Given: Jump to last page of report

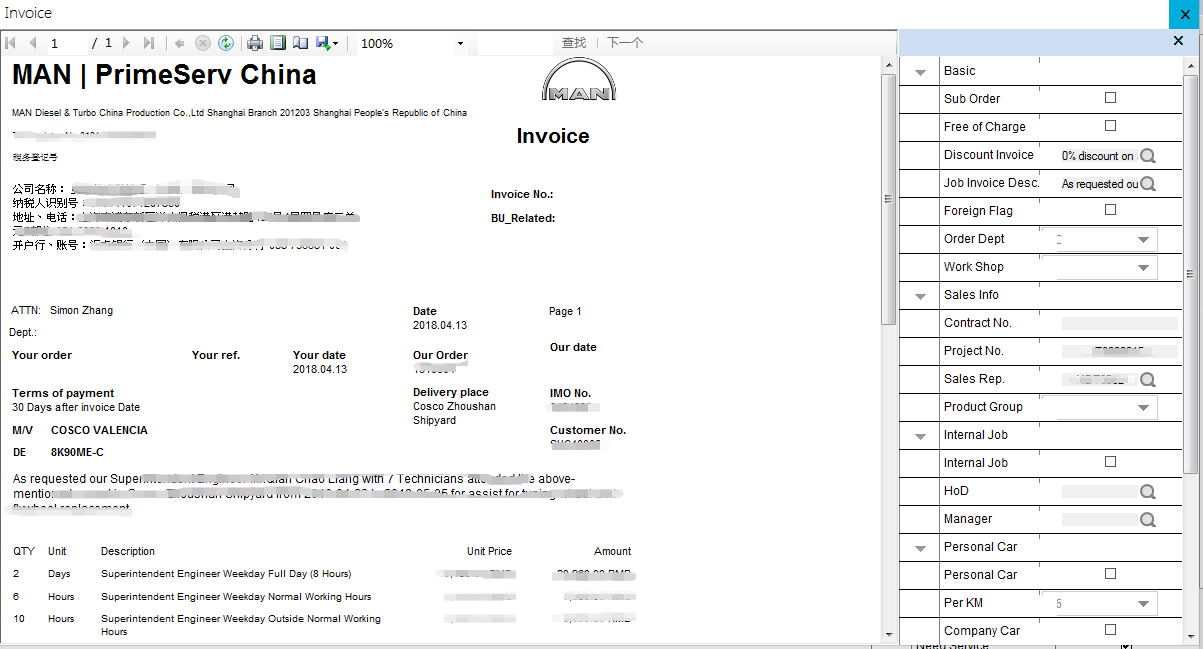Looking at the screenshot, I should click(x=149, y=43).
